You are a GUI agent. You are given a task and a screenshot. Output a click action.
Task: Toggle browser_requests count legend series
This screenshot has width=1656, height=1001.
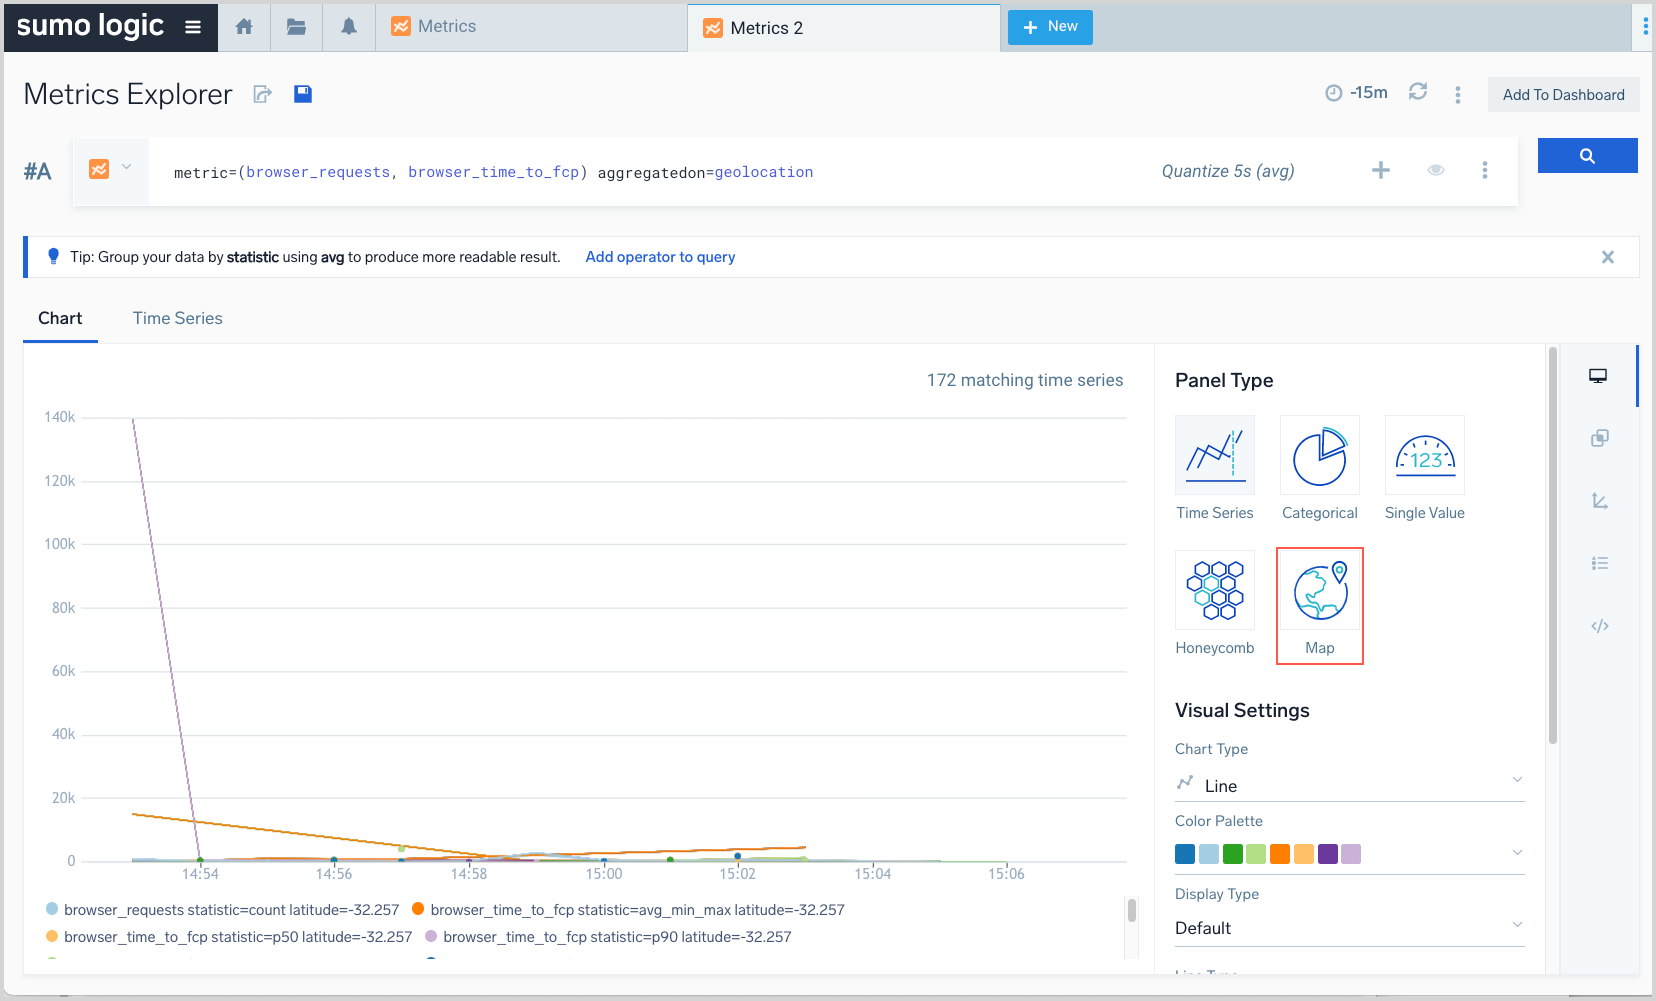pyautogui.click(x=230, y=910)
